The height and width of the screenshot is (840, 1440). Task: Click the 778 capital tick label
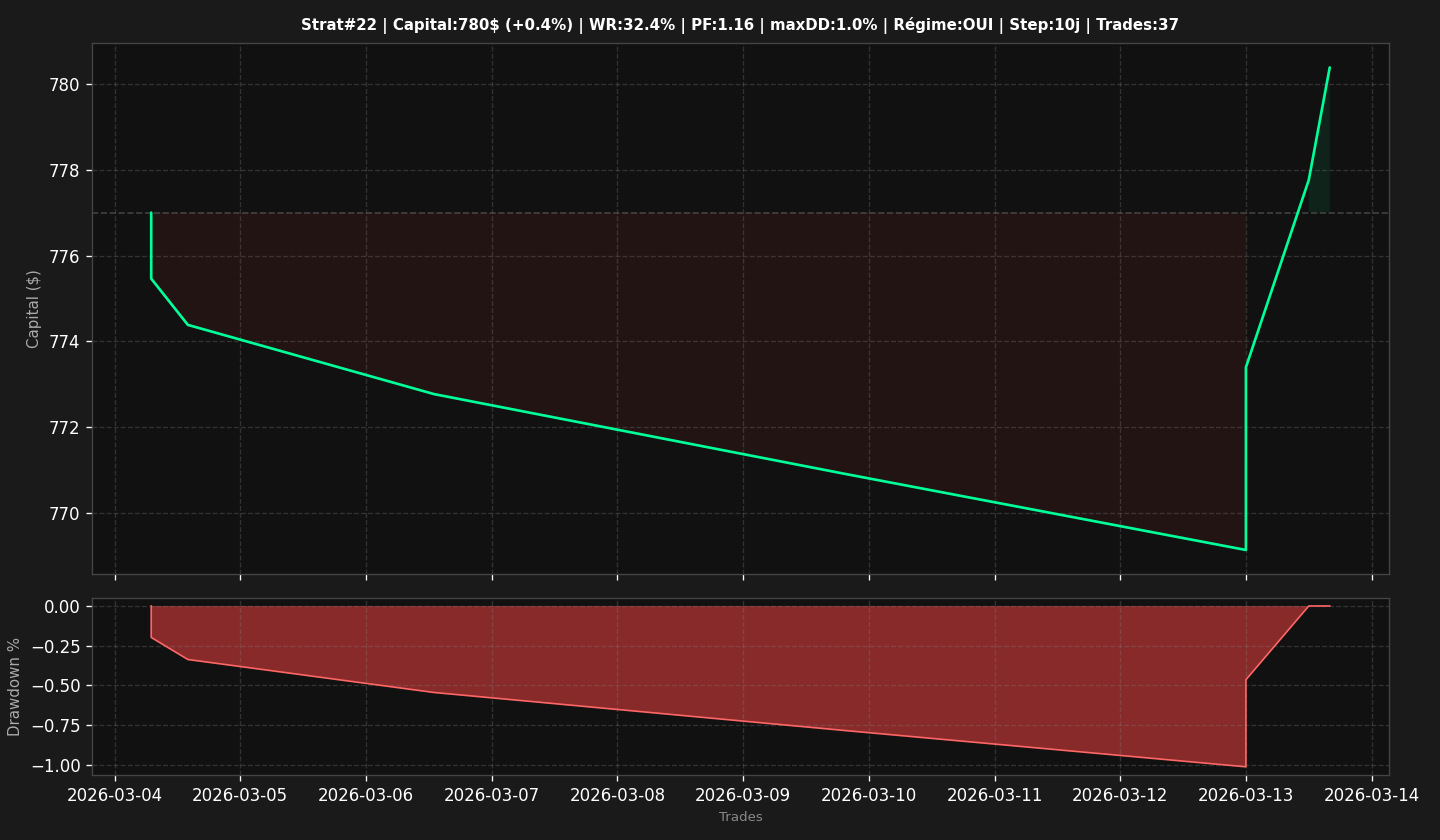click(65, 171)
